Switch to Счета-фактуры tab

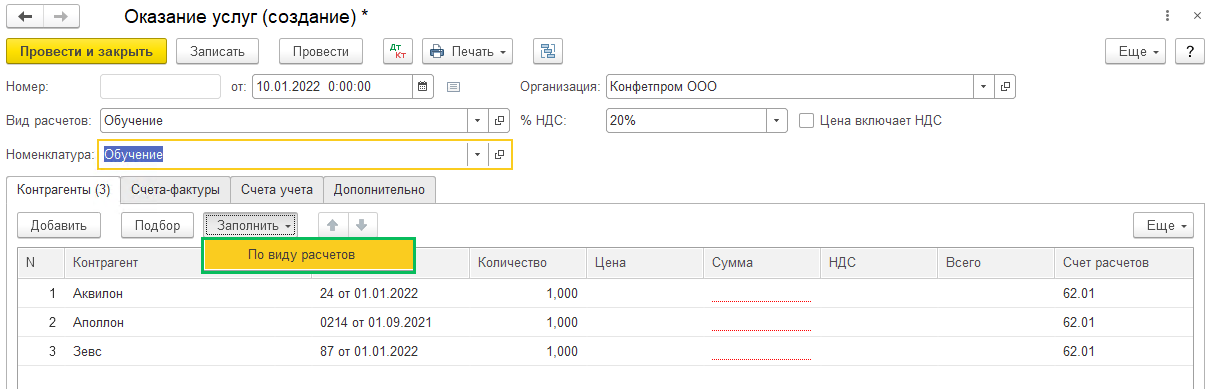(x=176, y=189)
